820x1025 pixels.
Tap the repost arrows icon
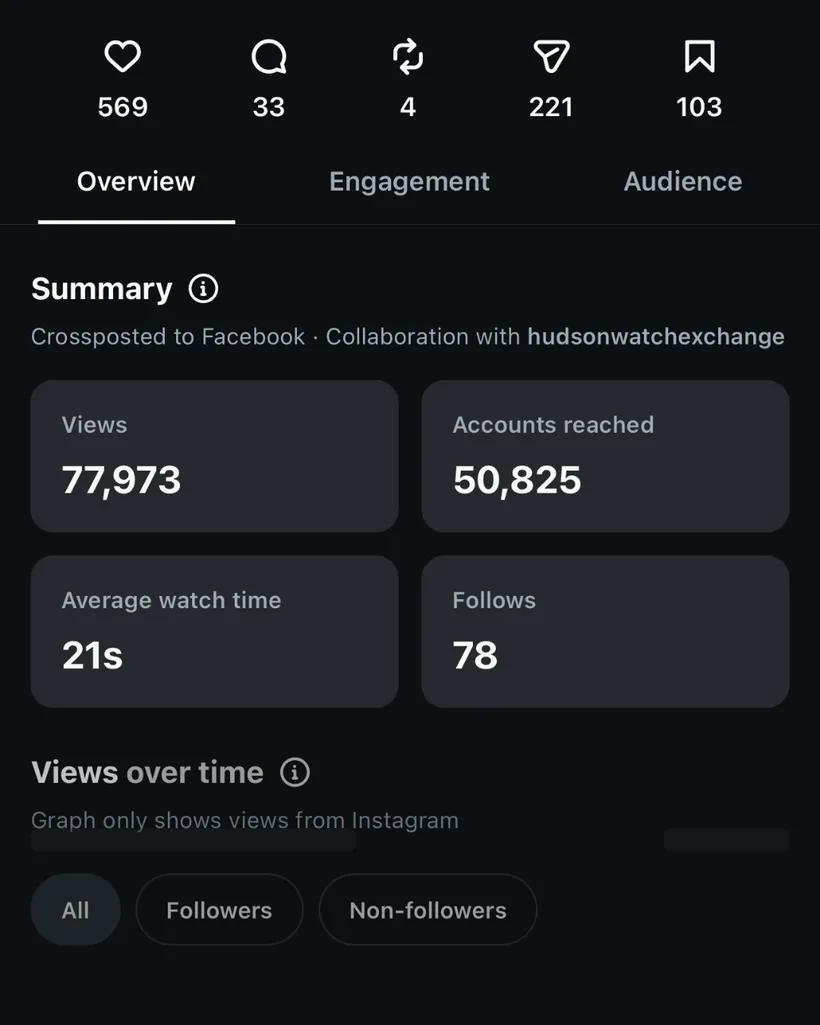(408, 57)
